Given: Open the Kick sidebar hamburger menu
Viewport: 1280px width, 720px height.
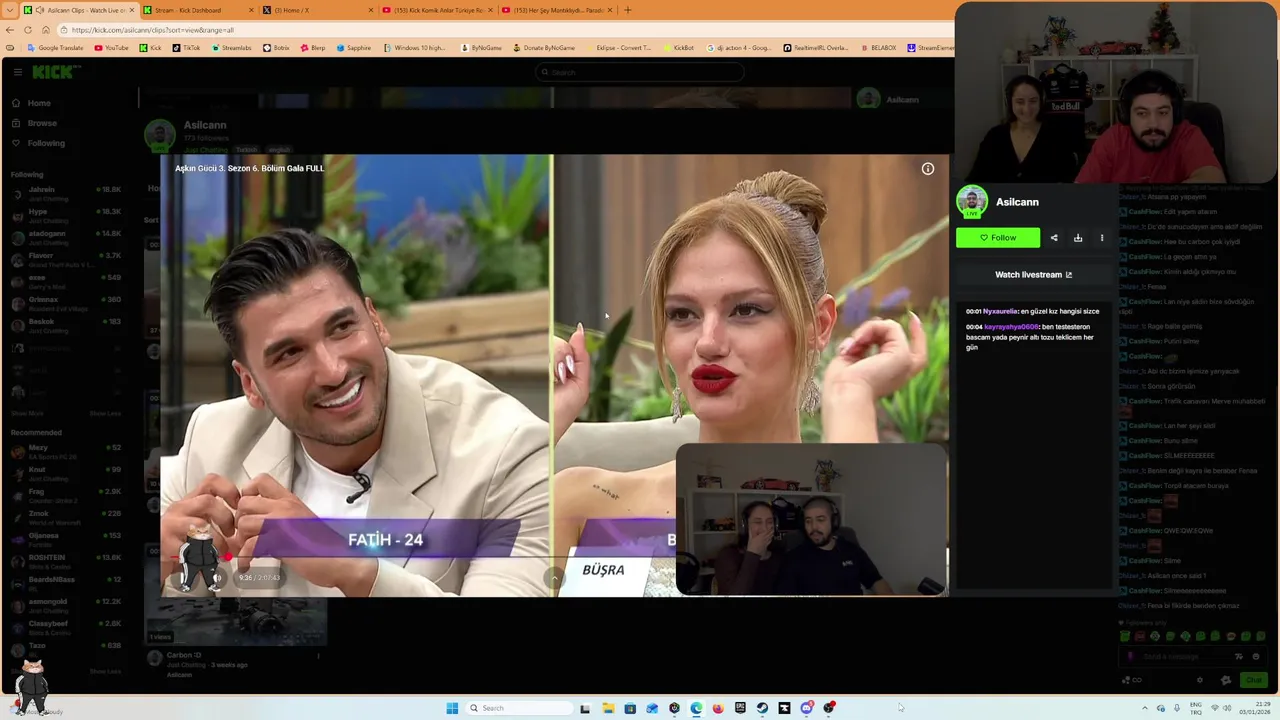Looking at the screenshot, I should (18, 72).
